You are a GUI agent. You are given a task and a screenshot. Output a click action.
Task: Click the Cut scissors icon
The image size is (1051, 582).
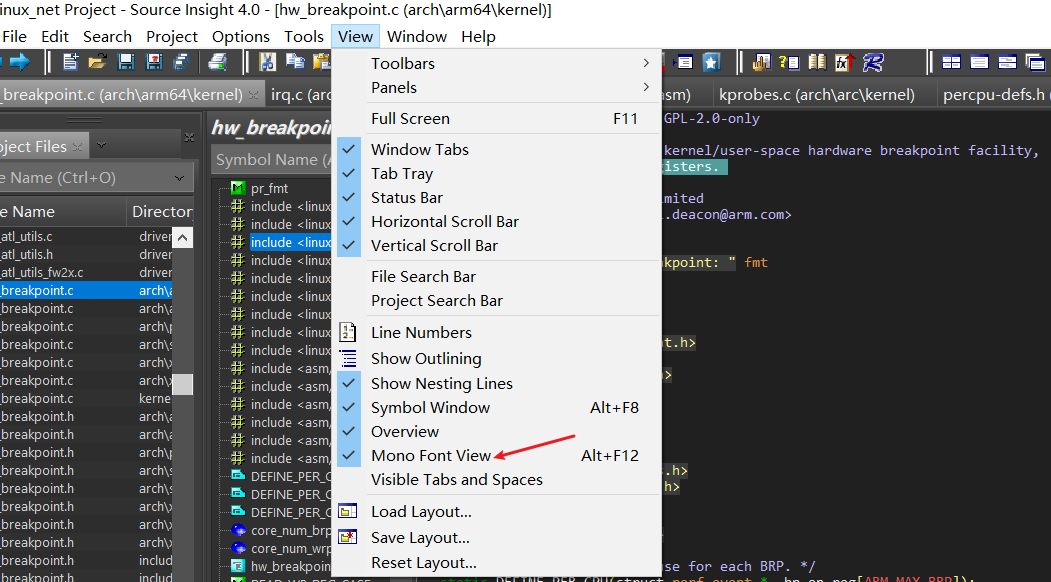click(267, 62)
